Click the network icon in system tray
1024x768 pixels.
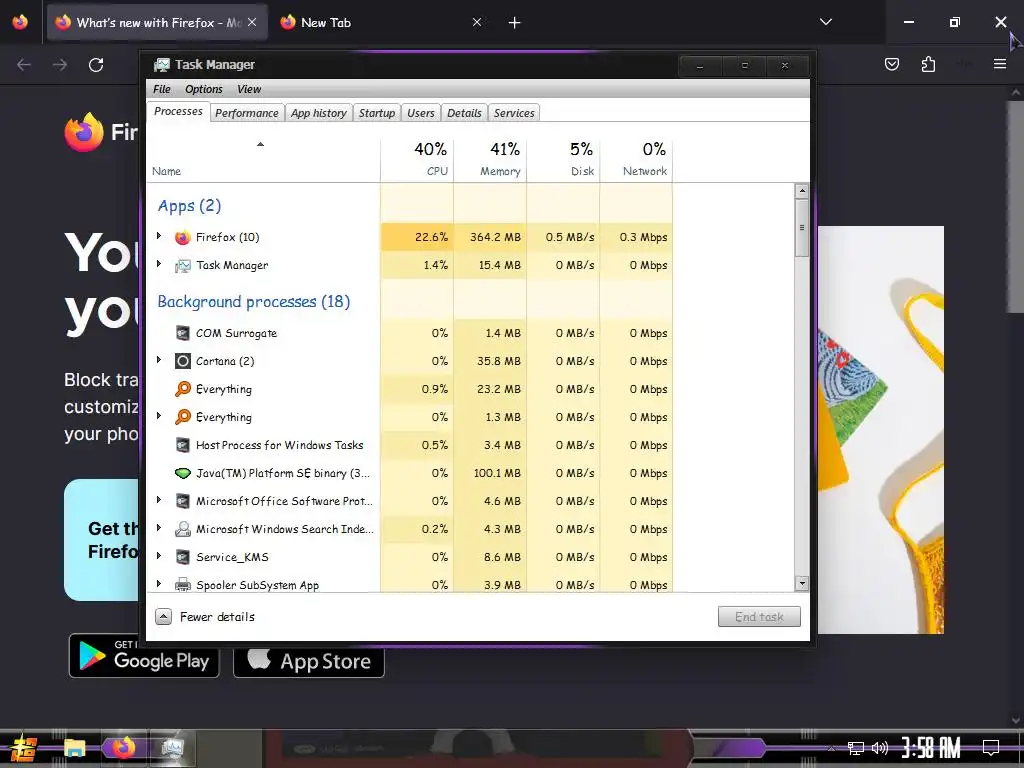[856, 748]
